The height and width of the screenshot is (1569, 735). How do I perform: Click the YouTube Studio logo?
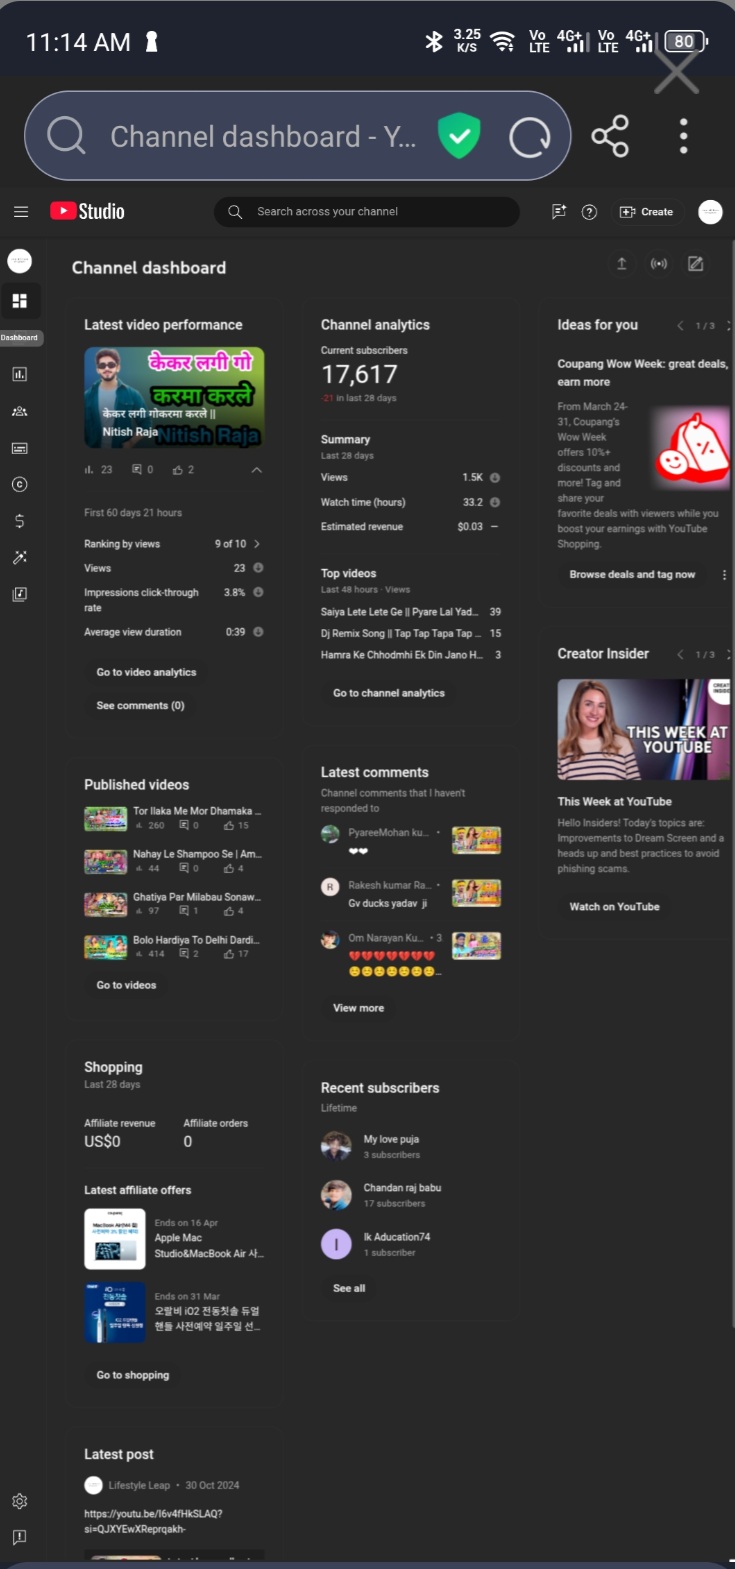pyautogui.click(x=88, y=211)
